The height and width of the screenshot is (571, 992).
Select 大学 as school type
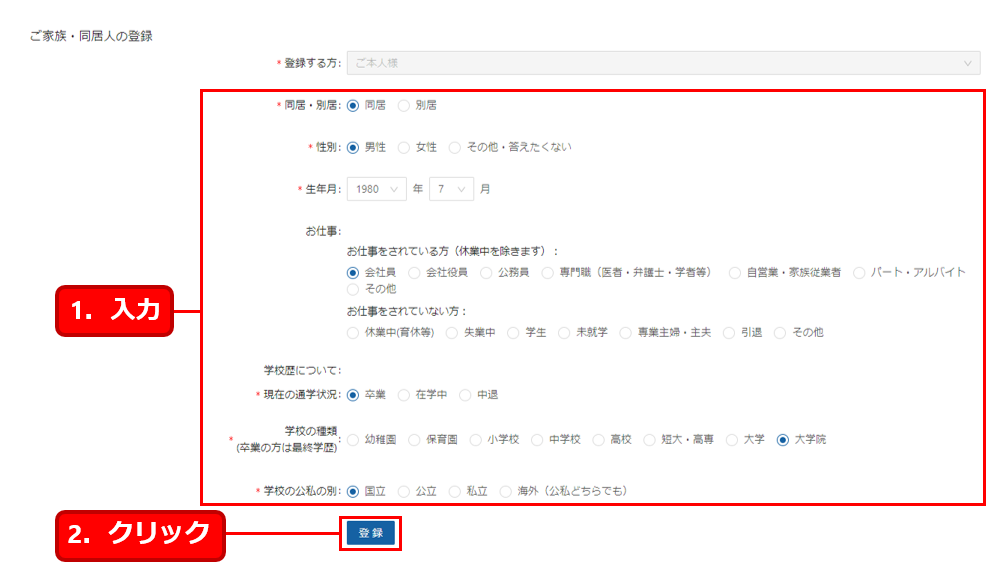click(733, 439)
